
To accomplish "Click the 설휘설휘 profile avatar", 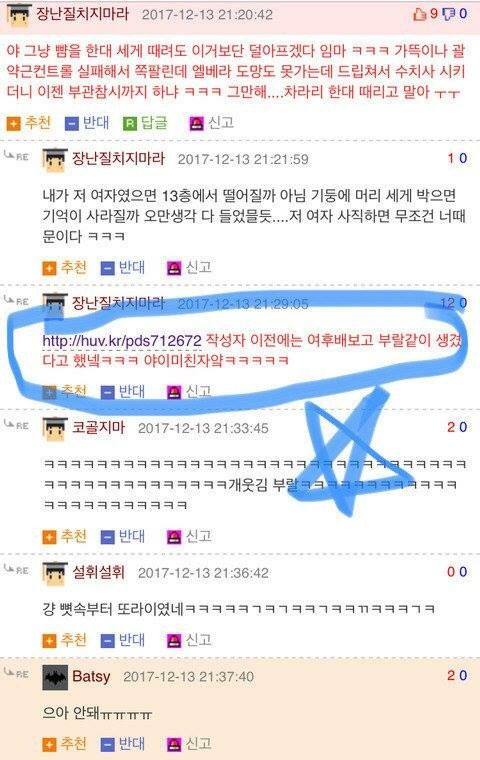I will tap(54, 574).
